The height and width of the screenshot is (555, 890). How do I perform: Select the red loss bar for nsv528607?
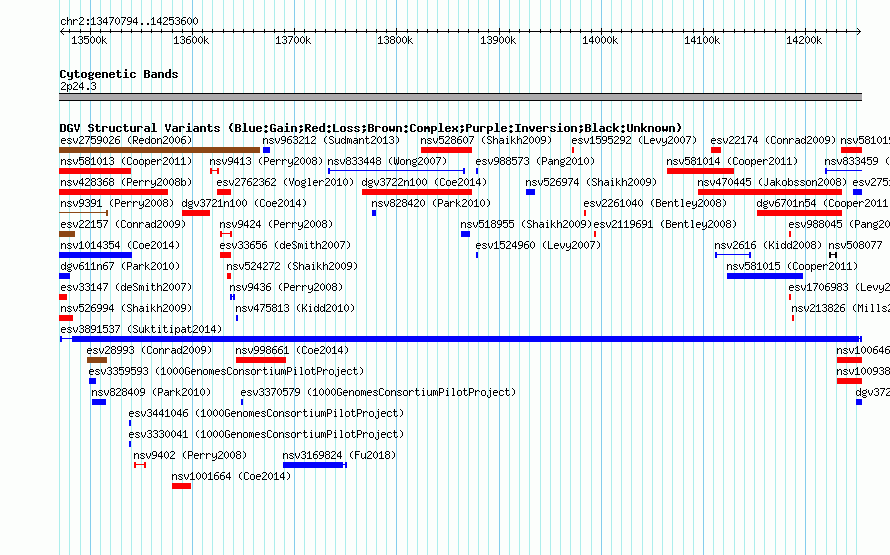[x=446, y=150]
